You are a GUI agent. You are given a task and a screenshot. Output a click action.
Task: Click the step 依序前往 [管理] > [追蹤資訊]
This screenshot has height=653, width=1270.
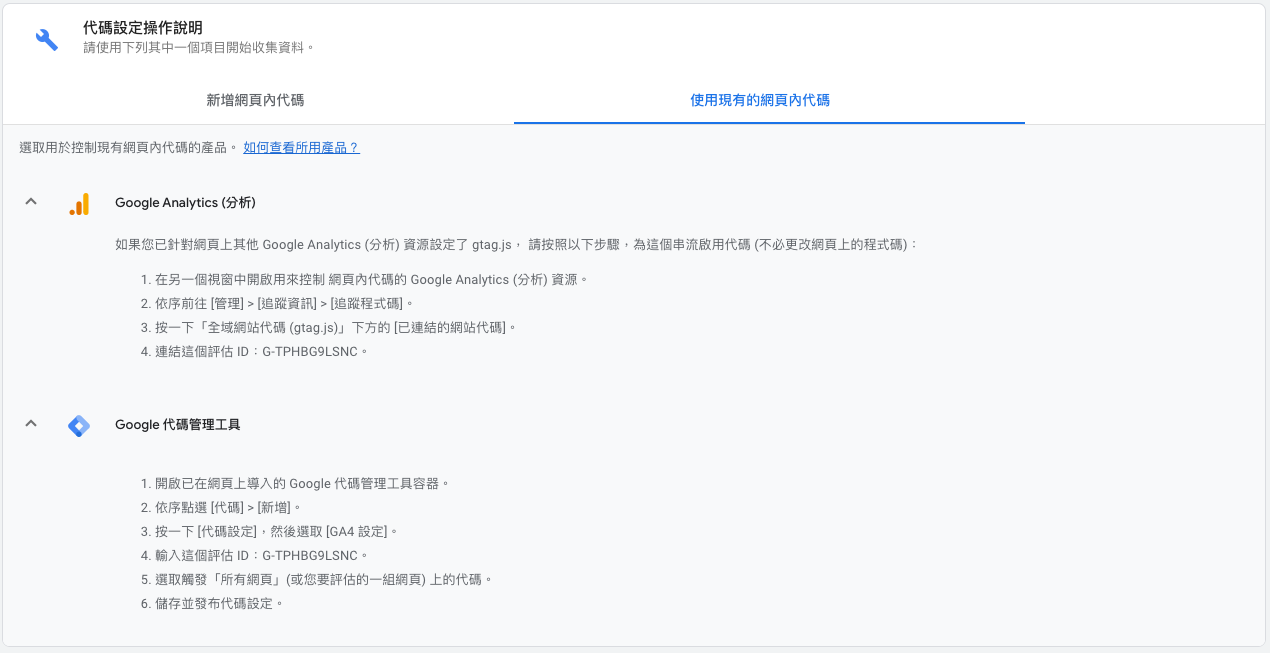tap(277, 304)
